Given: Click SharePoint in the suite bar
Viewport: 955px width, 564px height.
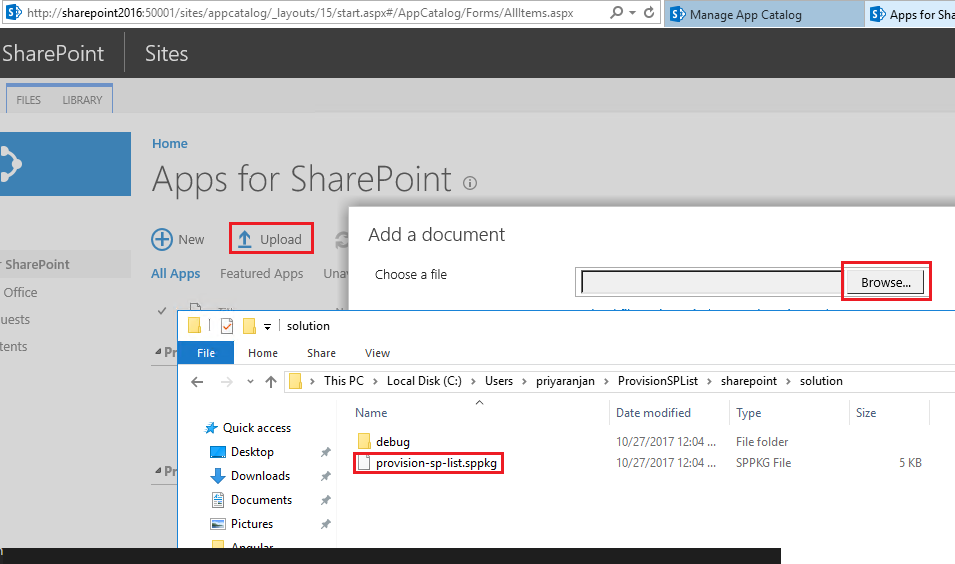Looking at the screenshot, I should [53, 54].
